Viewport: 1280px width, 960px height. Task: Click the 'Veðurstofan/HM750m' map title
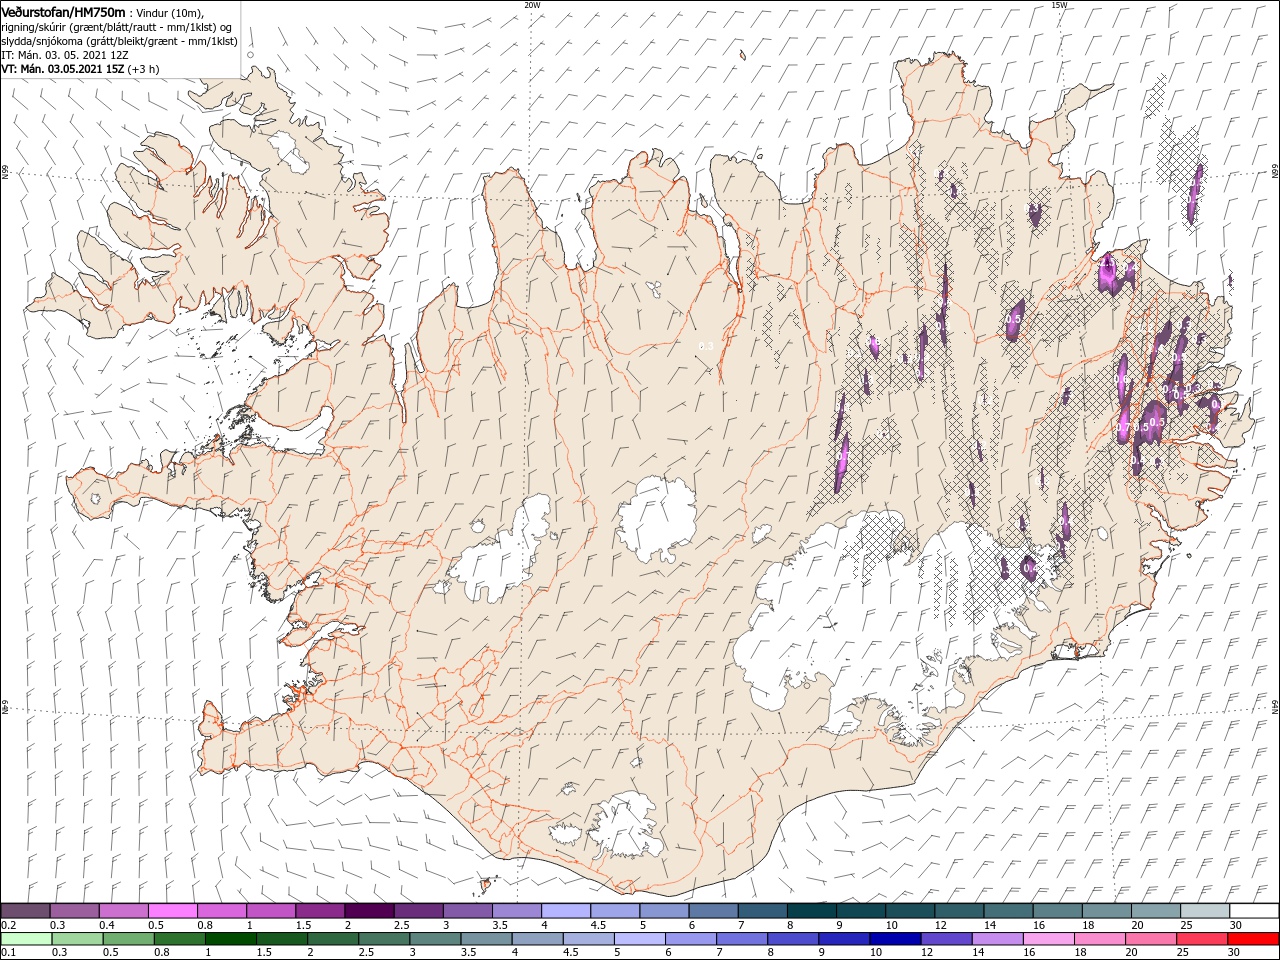click(x=64, y=11)
